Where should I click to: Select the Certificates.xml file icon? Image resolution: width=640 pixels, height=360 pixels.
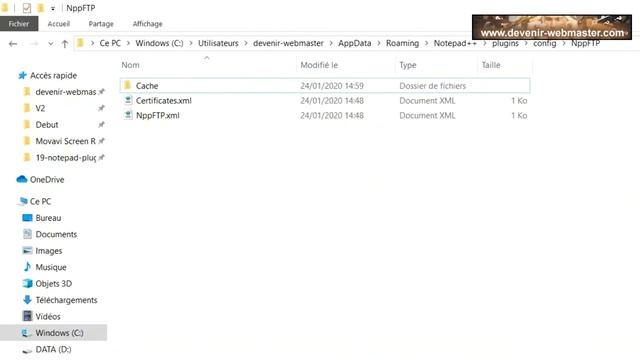coord(128,100)
